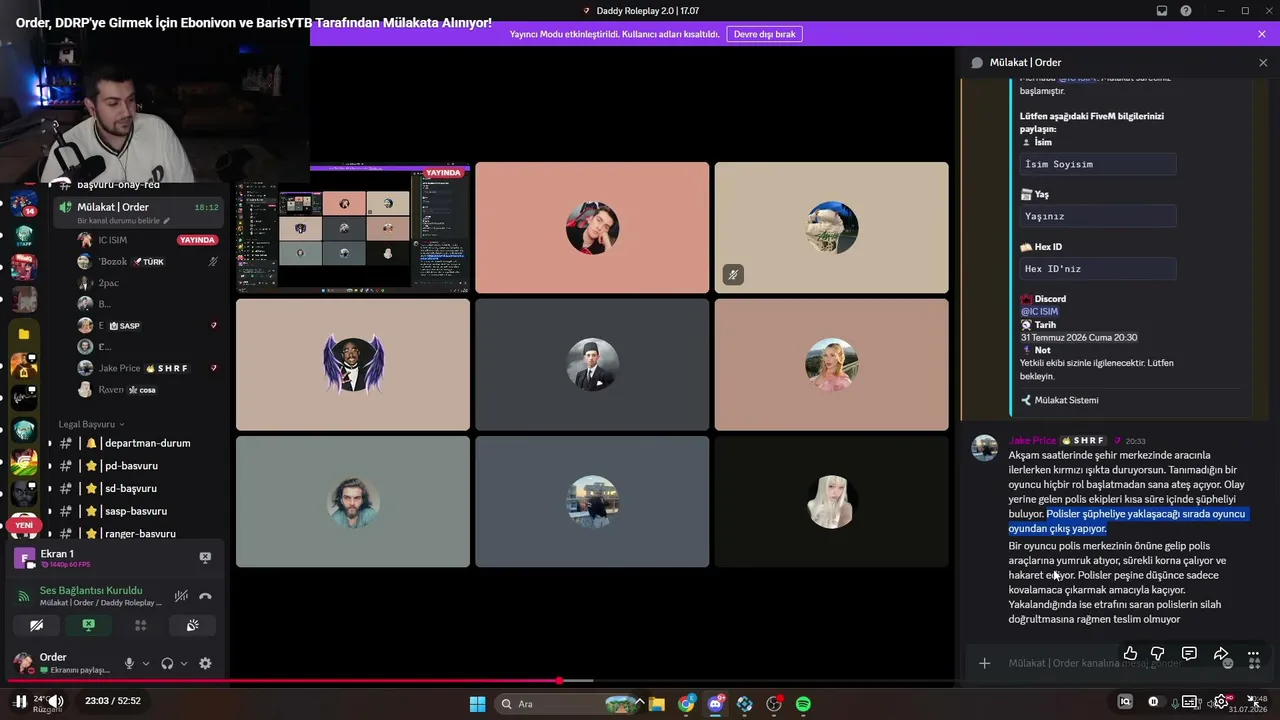Open the yellow folder in server list
The height and width of the screenshot is (720, 1280).
coord(24,334)
